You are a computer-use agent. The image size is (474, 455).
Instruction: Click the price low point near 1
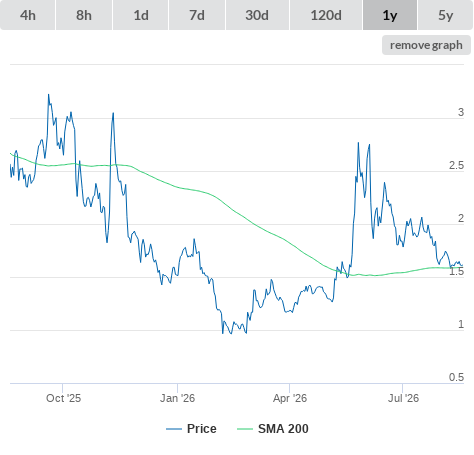[231, 333]
